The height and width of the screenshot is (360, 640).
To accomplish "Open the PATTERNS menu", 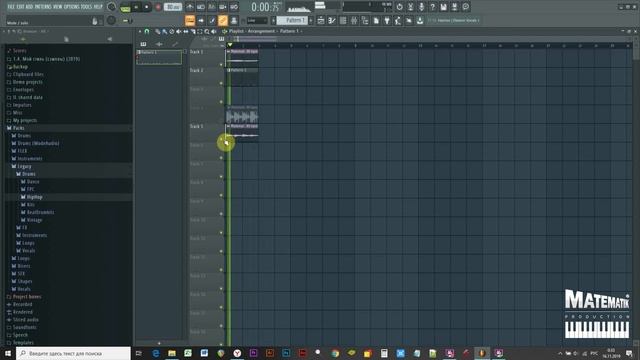I will [x=43, y=7].
